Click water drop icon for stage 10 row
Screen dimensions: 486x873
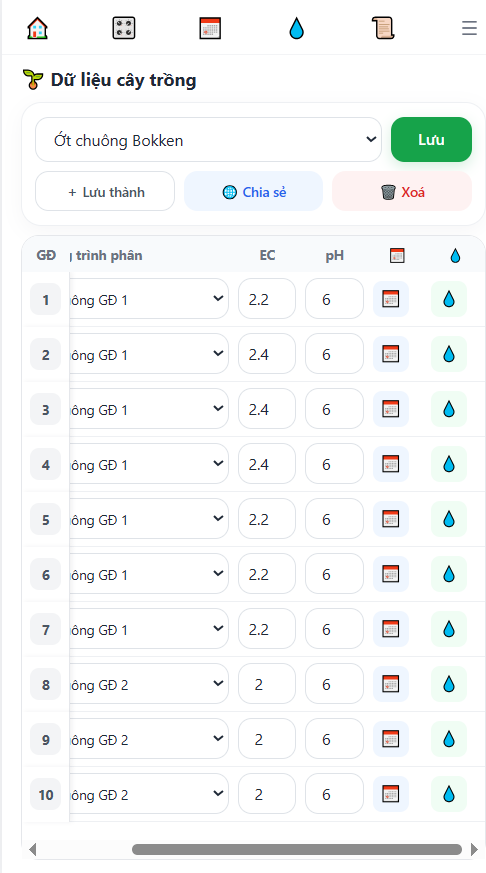(x=449, y=794)
